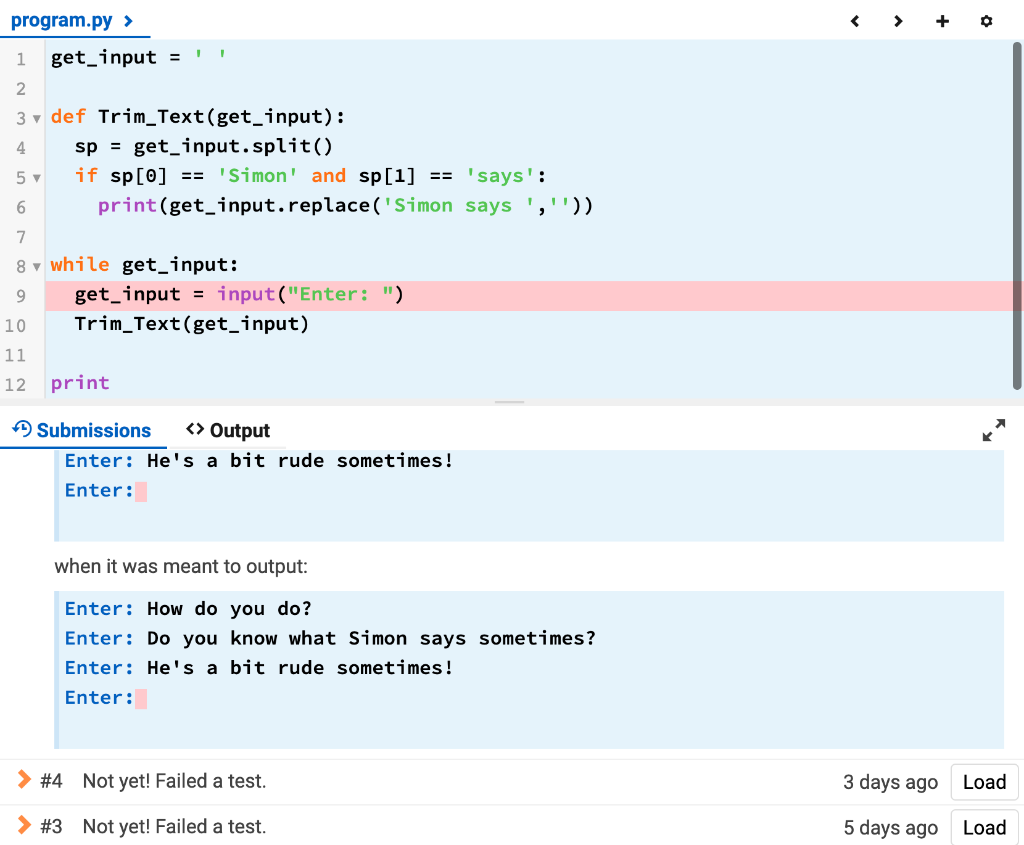Image resolution: width=1024 pixels, height=845 pixels.
Task: Click the back navigation arrow icon
Action: 854,20
